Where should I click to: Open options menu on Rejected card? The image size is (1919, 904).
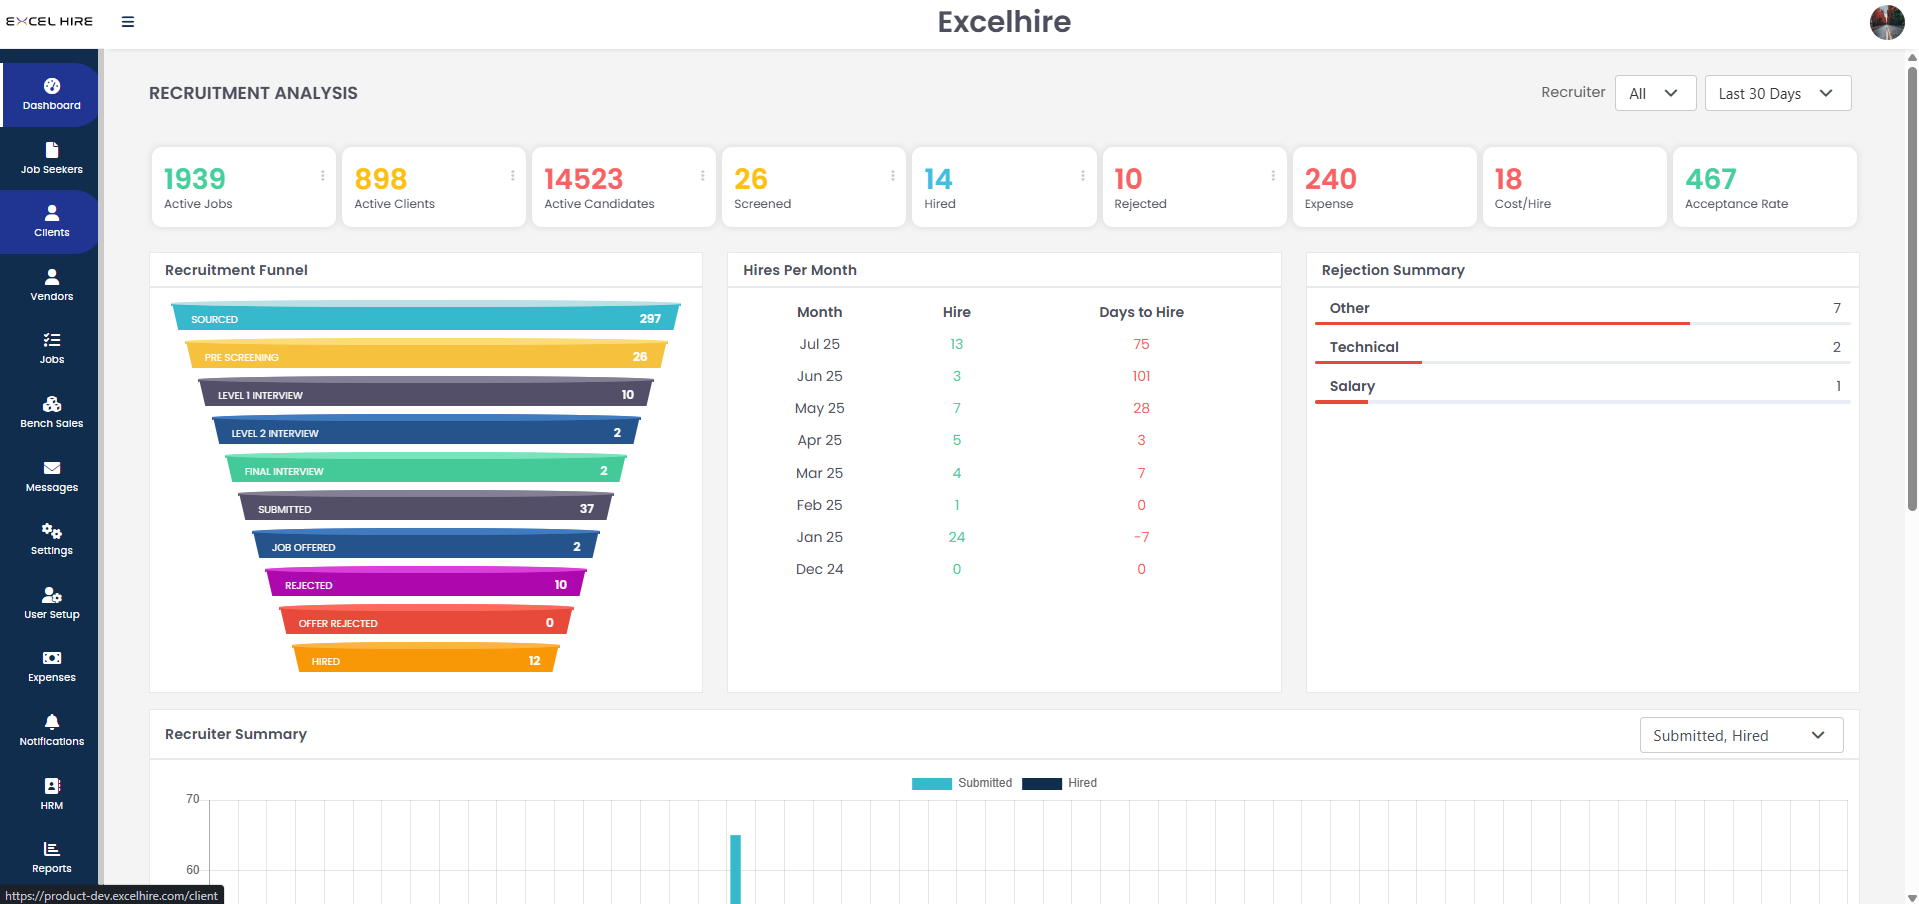point(1273,176)
